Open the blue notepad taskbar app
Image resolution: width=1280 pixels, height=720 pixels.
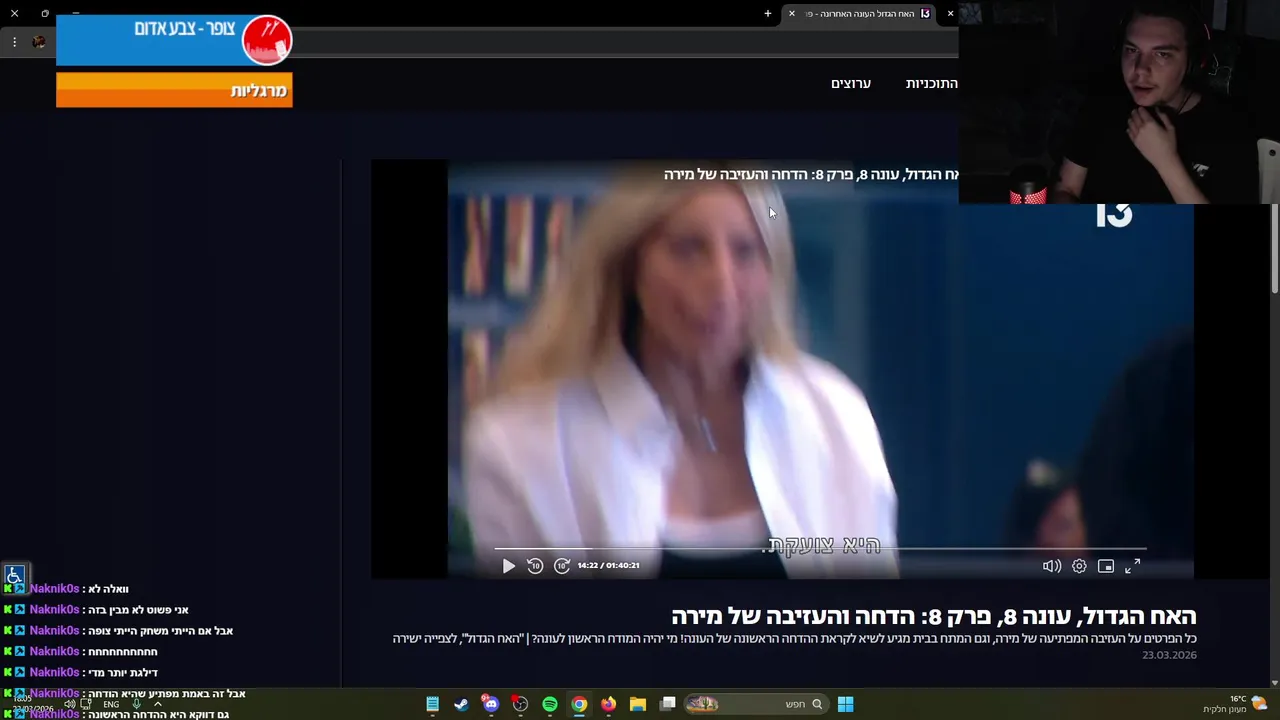point(432,704)
